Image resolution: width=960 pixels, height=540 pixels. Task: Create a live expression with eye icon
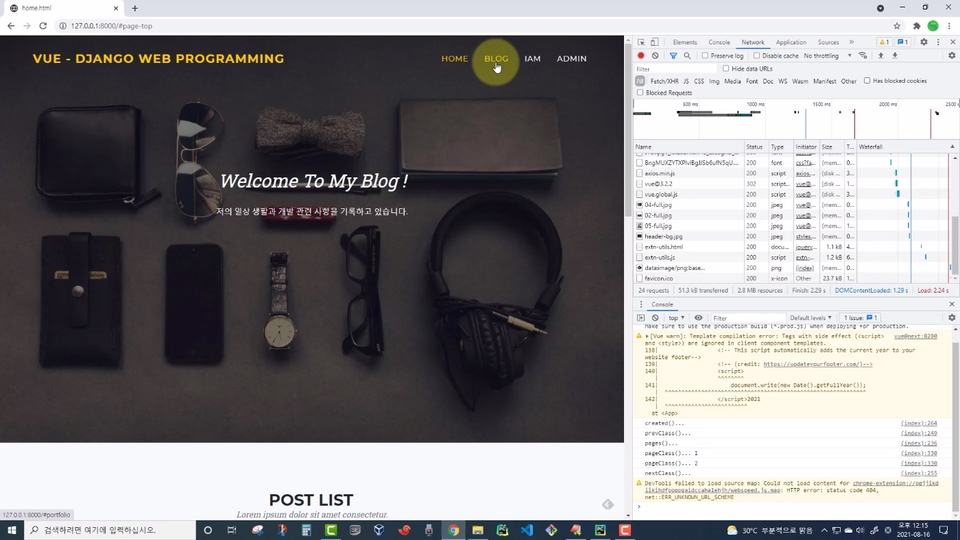[698, 318]
